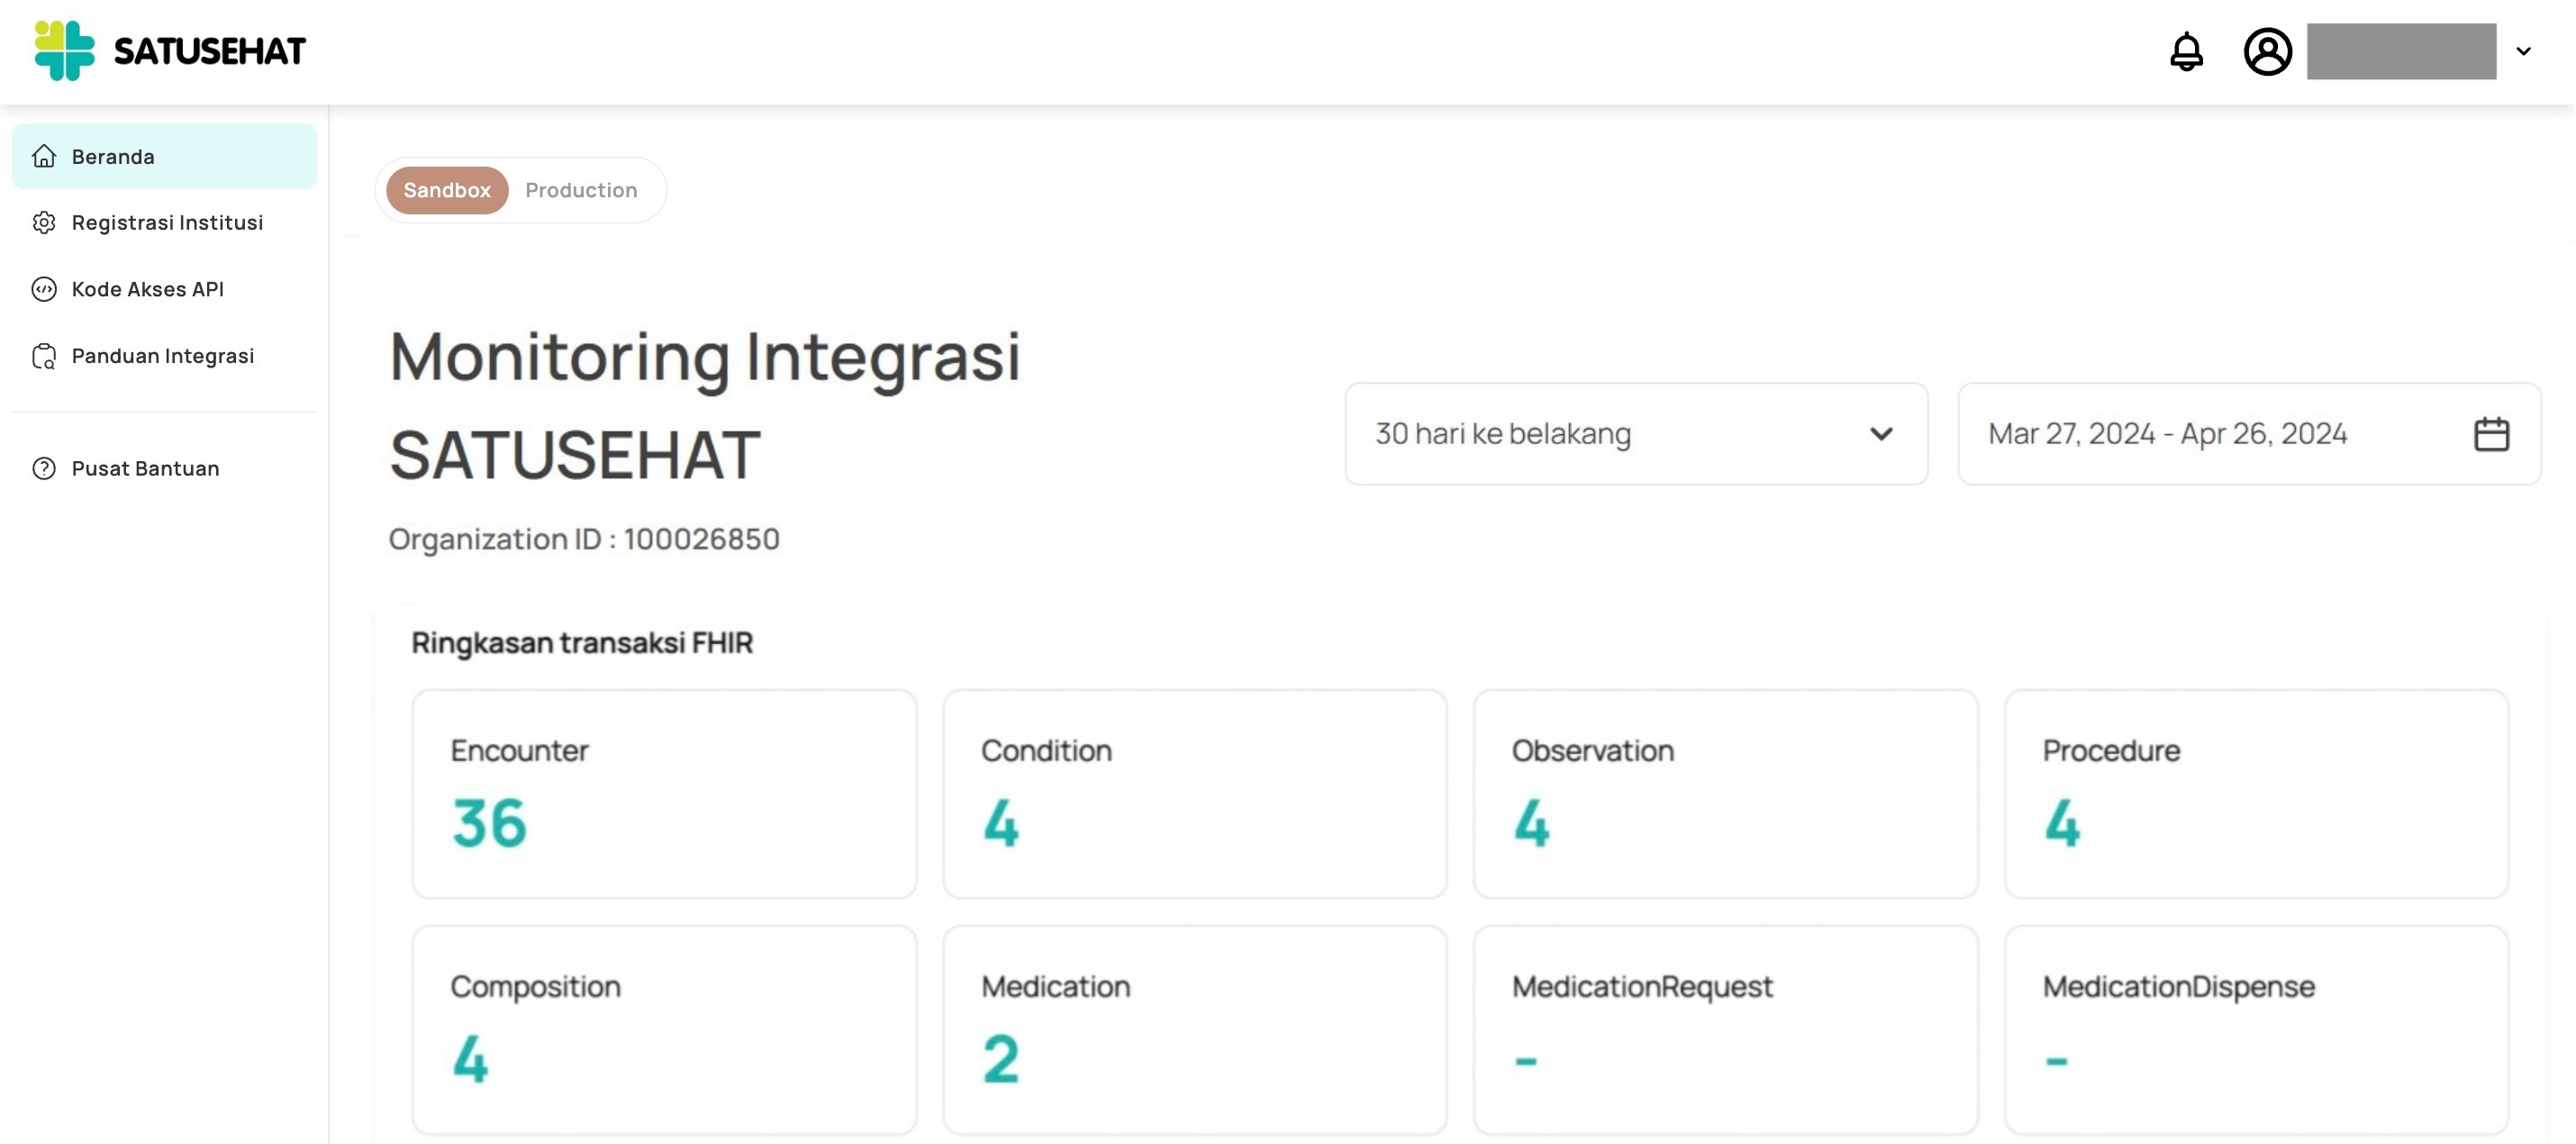This screenshot has width=2576, height=1144.
Task: Click the Panduan Integrasi link
Action: (163, 356)
